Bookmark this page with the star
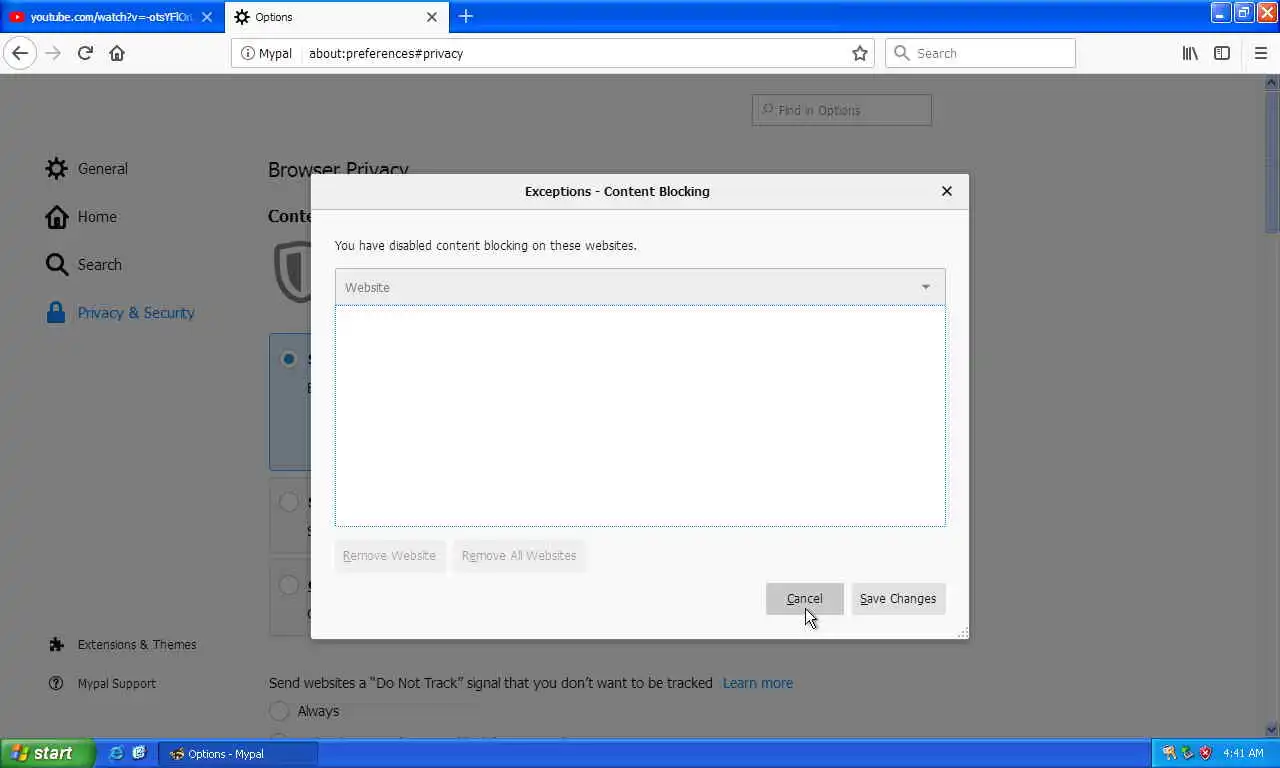The width and height of the screenshot is (1280, 768). 859,53
